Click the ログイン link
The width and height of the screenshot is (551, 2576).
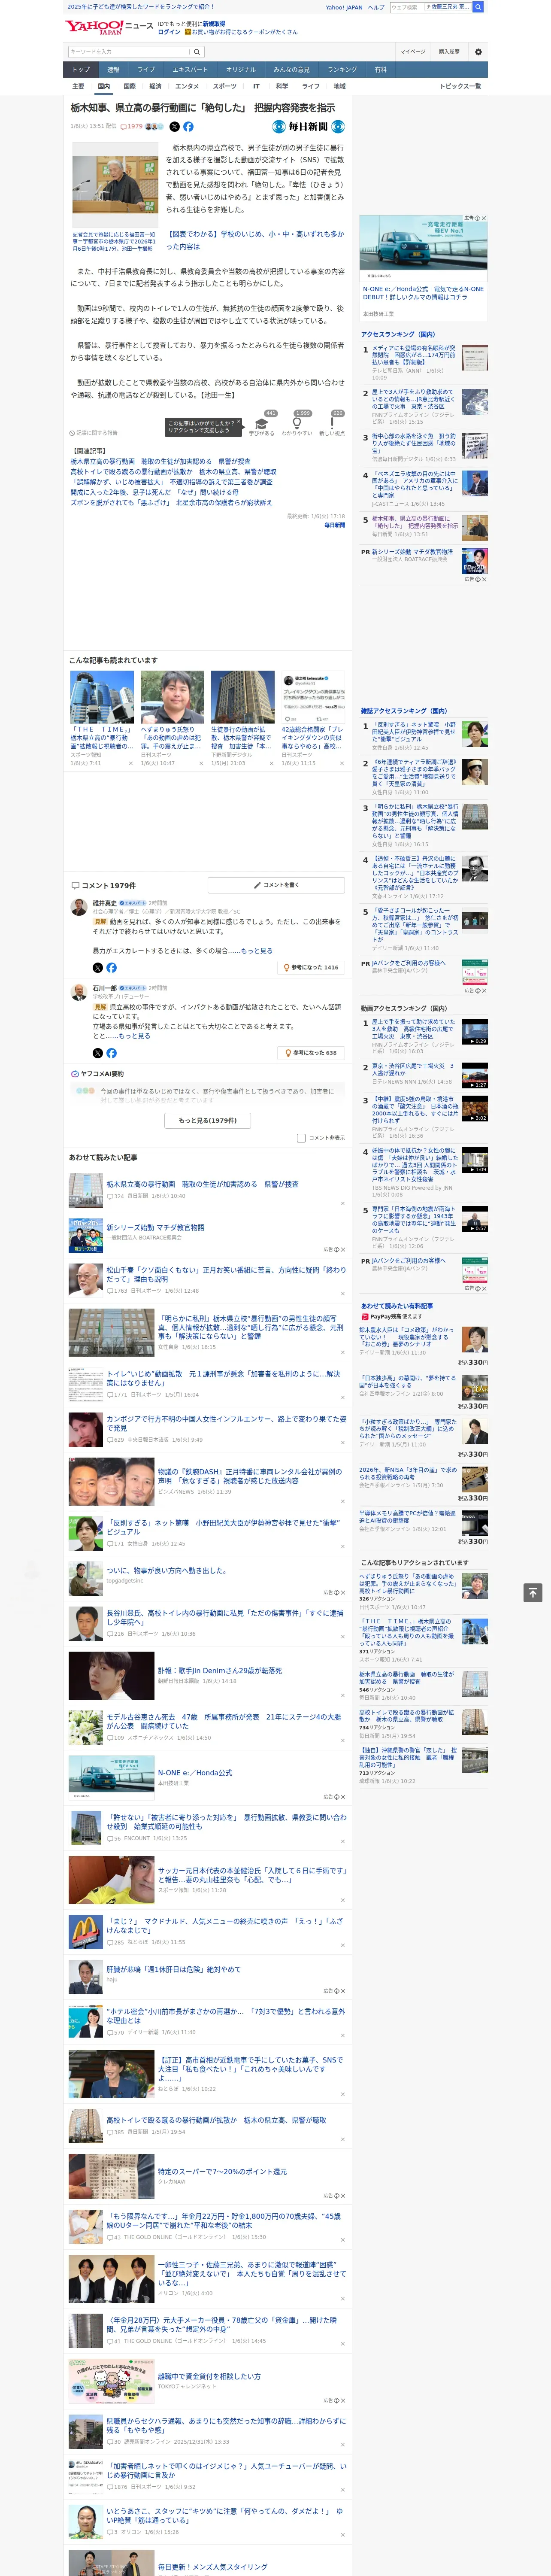coord(169,32)
